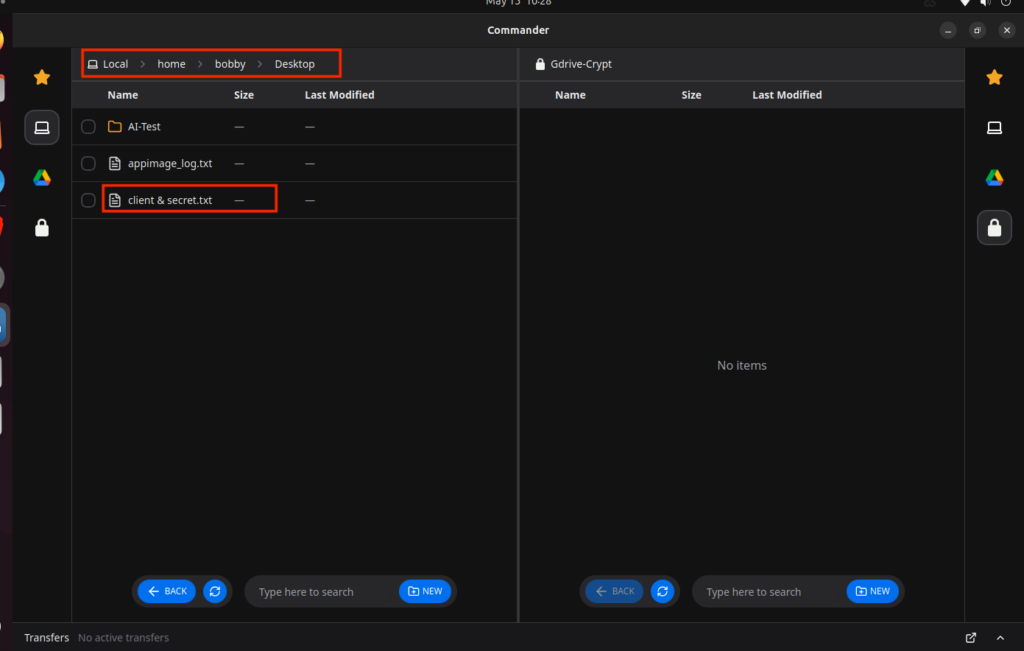Select Local laptop icon in right sidebar
Image resolution: width=1024 pixels, height=651 pixels.
pos(994,127)
